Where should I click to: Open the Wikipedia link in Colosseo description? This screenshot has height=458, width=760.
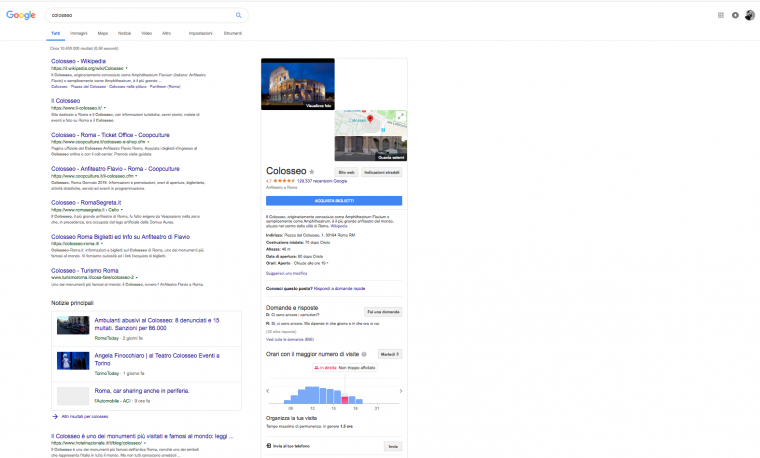pos(339,226)
